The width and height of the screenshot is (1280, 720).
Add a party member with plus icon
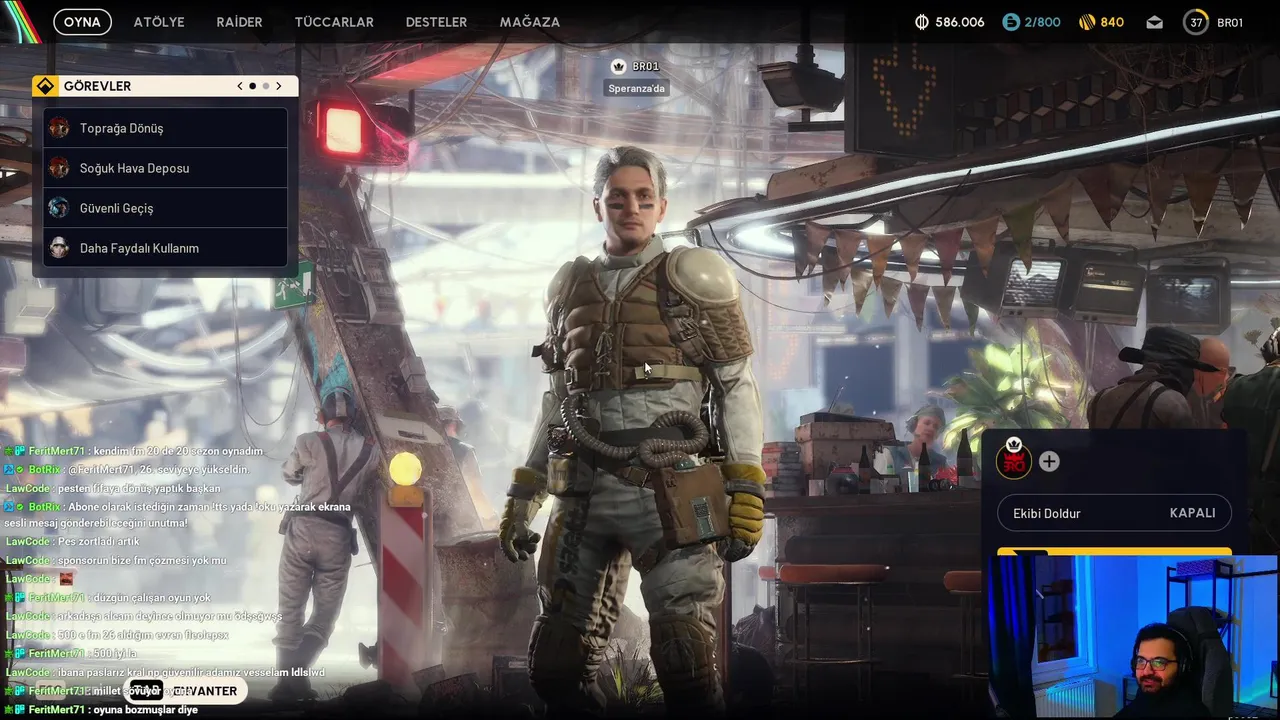pos(1049,461)
